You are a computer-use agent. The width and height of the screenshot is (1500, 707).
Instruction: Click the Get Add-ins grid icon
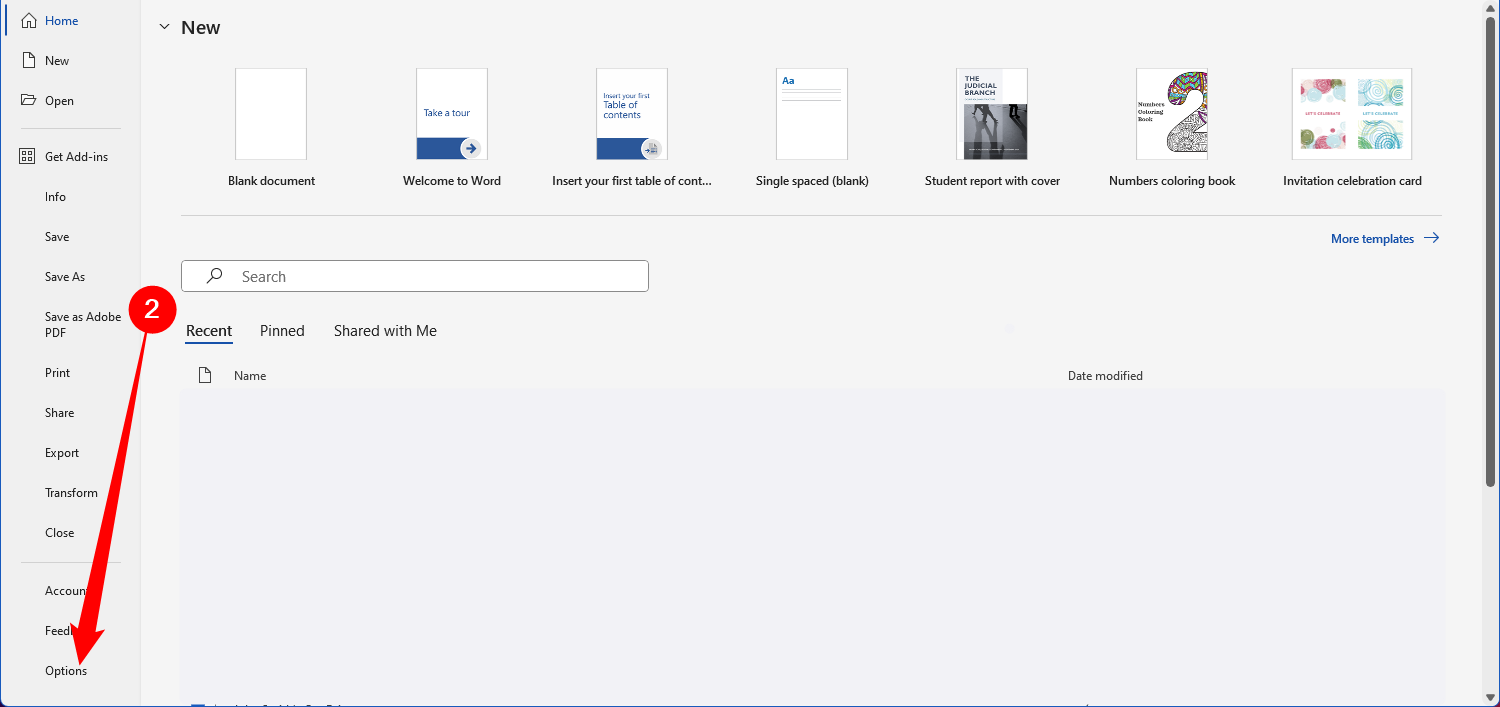(x=28, y=157)
